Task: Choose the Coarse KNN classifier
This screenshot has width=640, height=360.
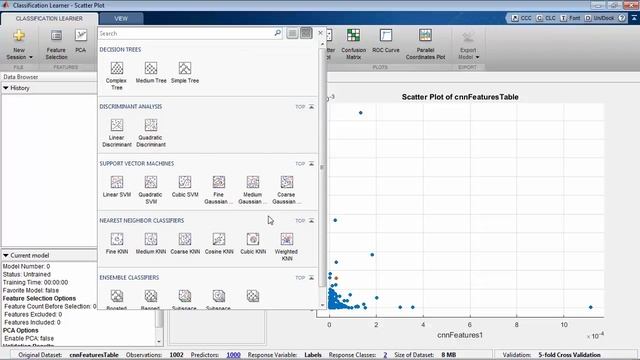Action: tap(185, 244)
